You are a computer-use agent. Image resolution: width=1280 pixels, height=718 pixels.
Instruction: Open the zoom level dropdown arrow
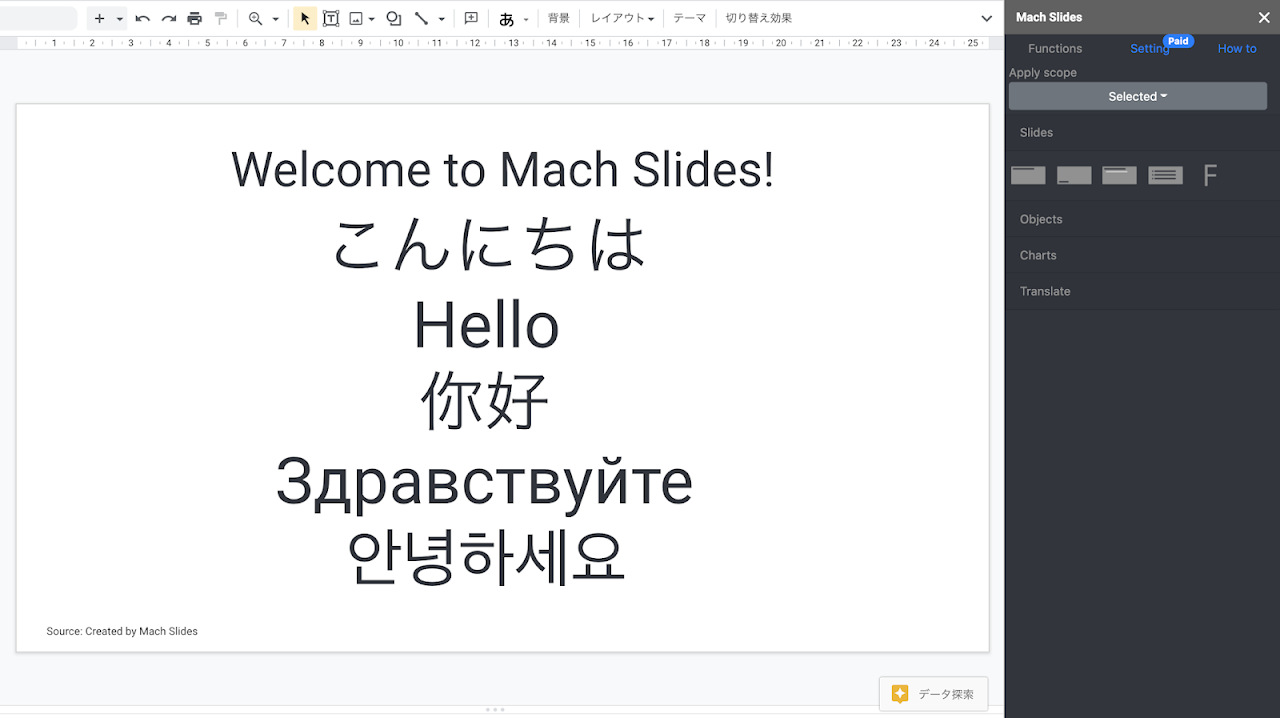(x=275, y=19)
